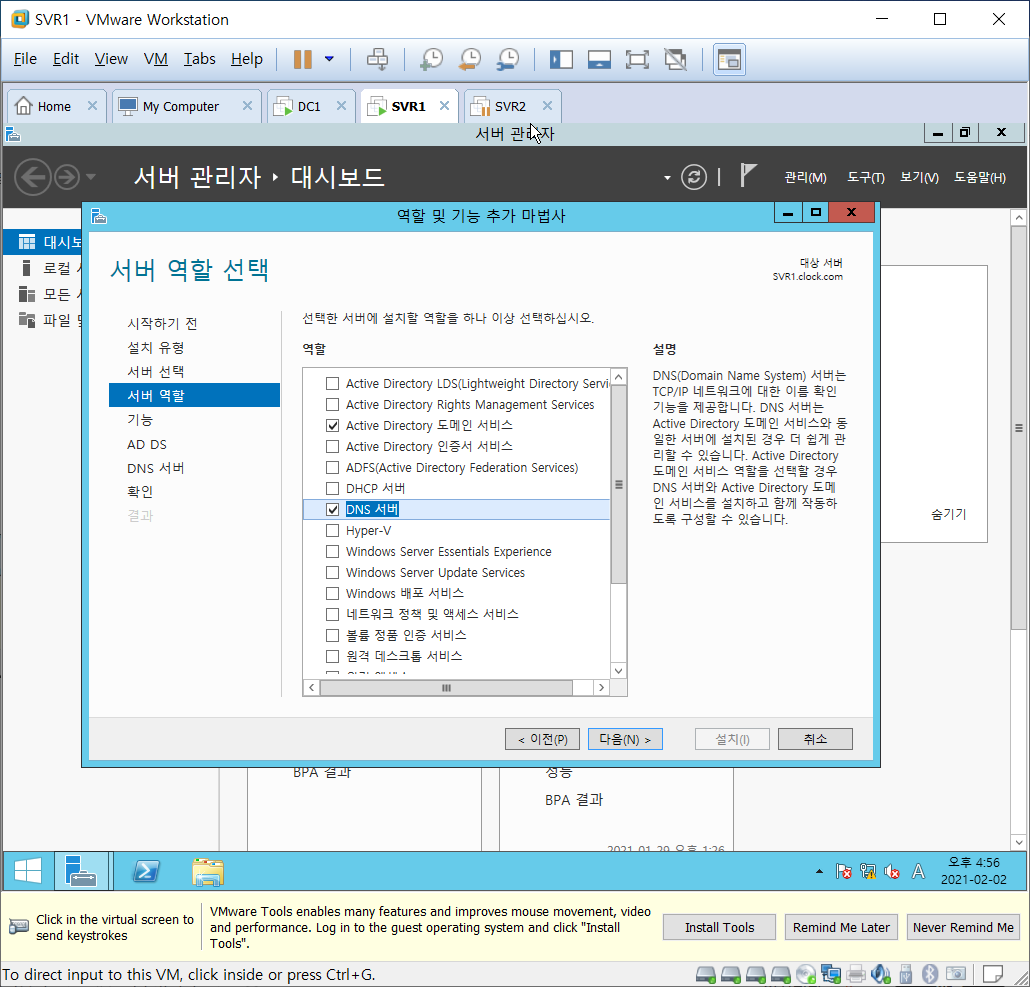The image size is (1030, 987).
Task: Click the Unity mode toolbar icon
Action: tap(675, 60)
